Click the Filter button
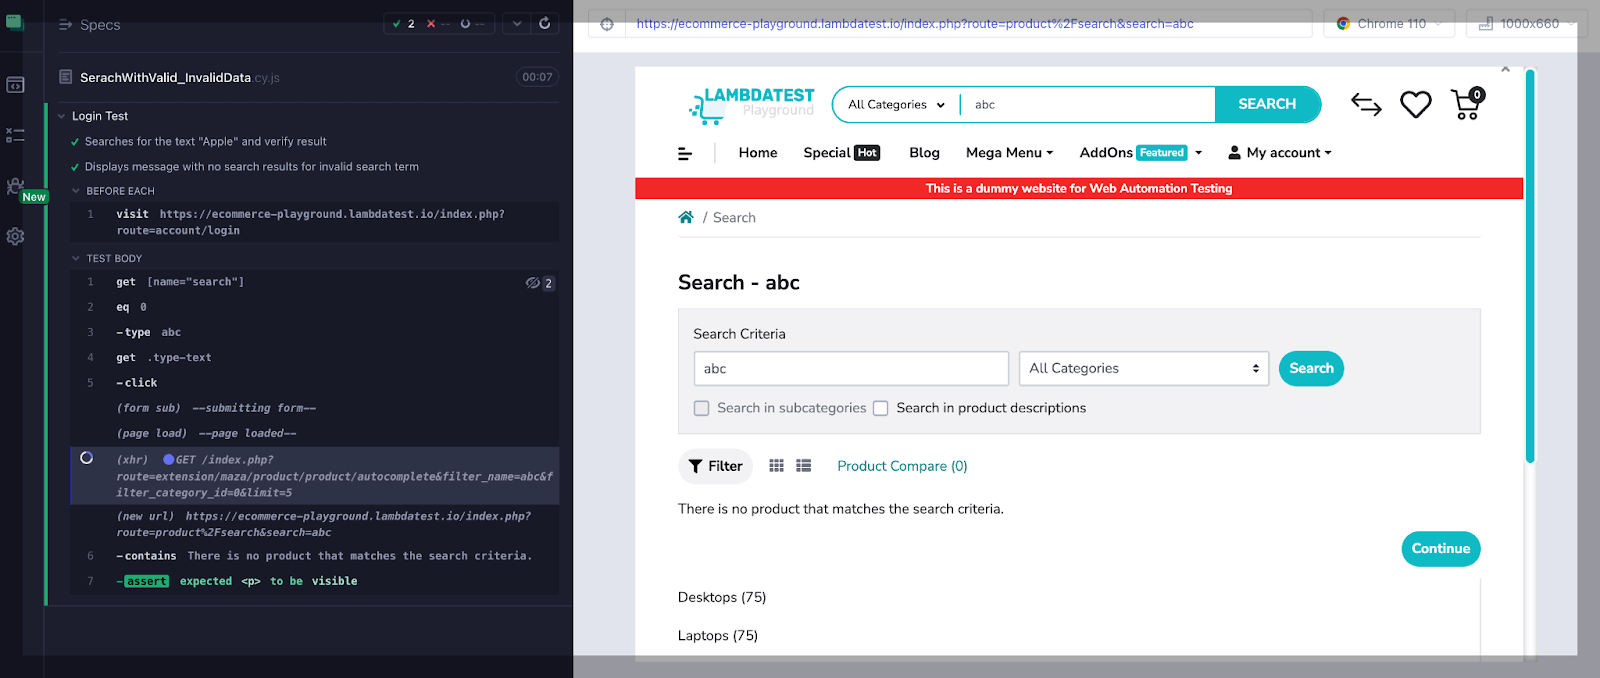Viewport: 1600px width, 678px height. coord(715,466)
